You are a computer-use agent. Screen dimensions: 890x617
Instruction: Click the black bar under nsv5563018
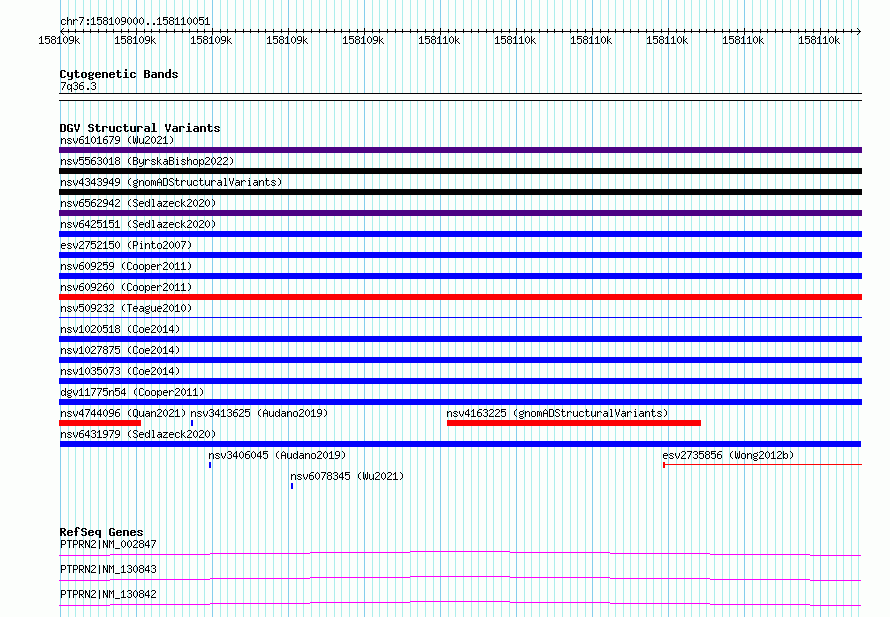[x=460, y=171]
